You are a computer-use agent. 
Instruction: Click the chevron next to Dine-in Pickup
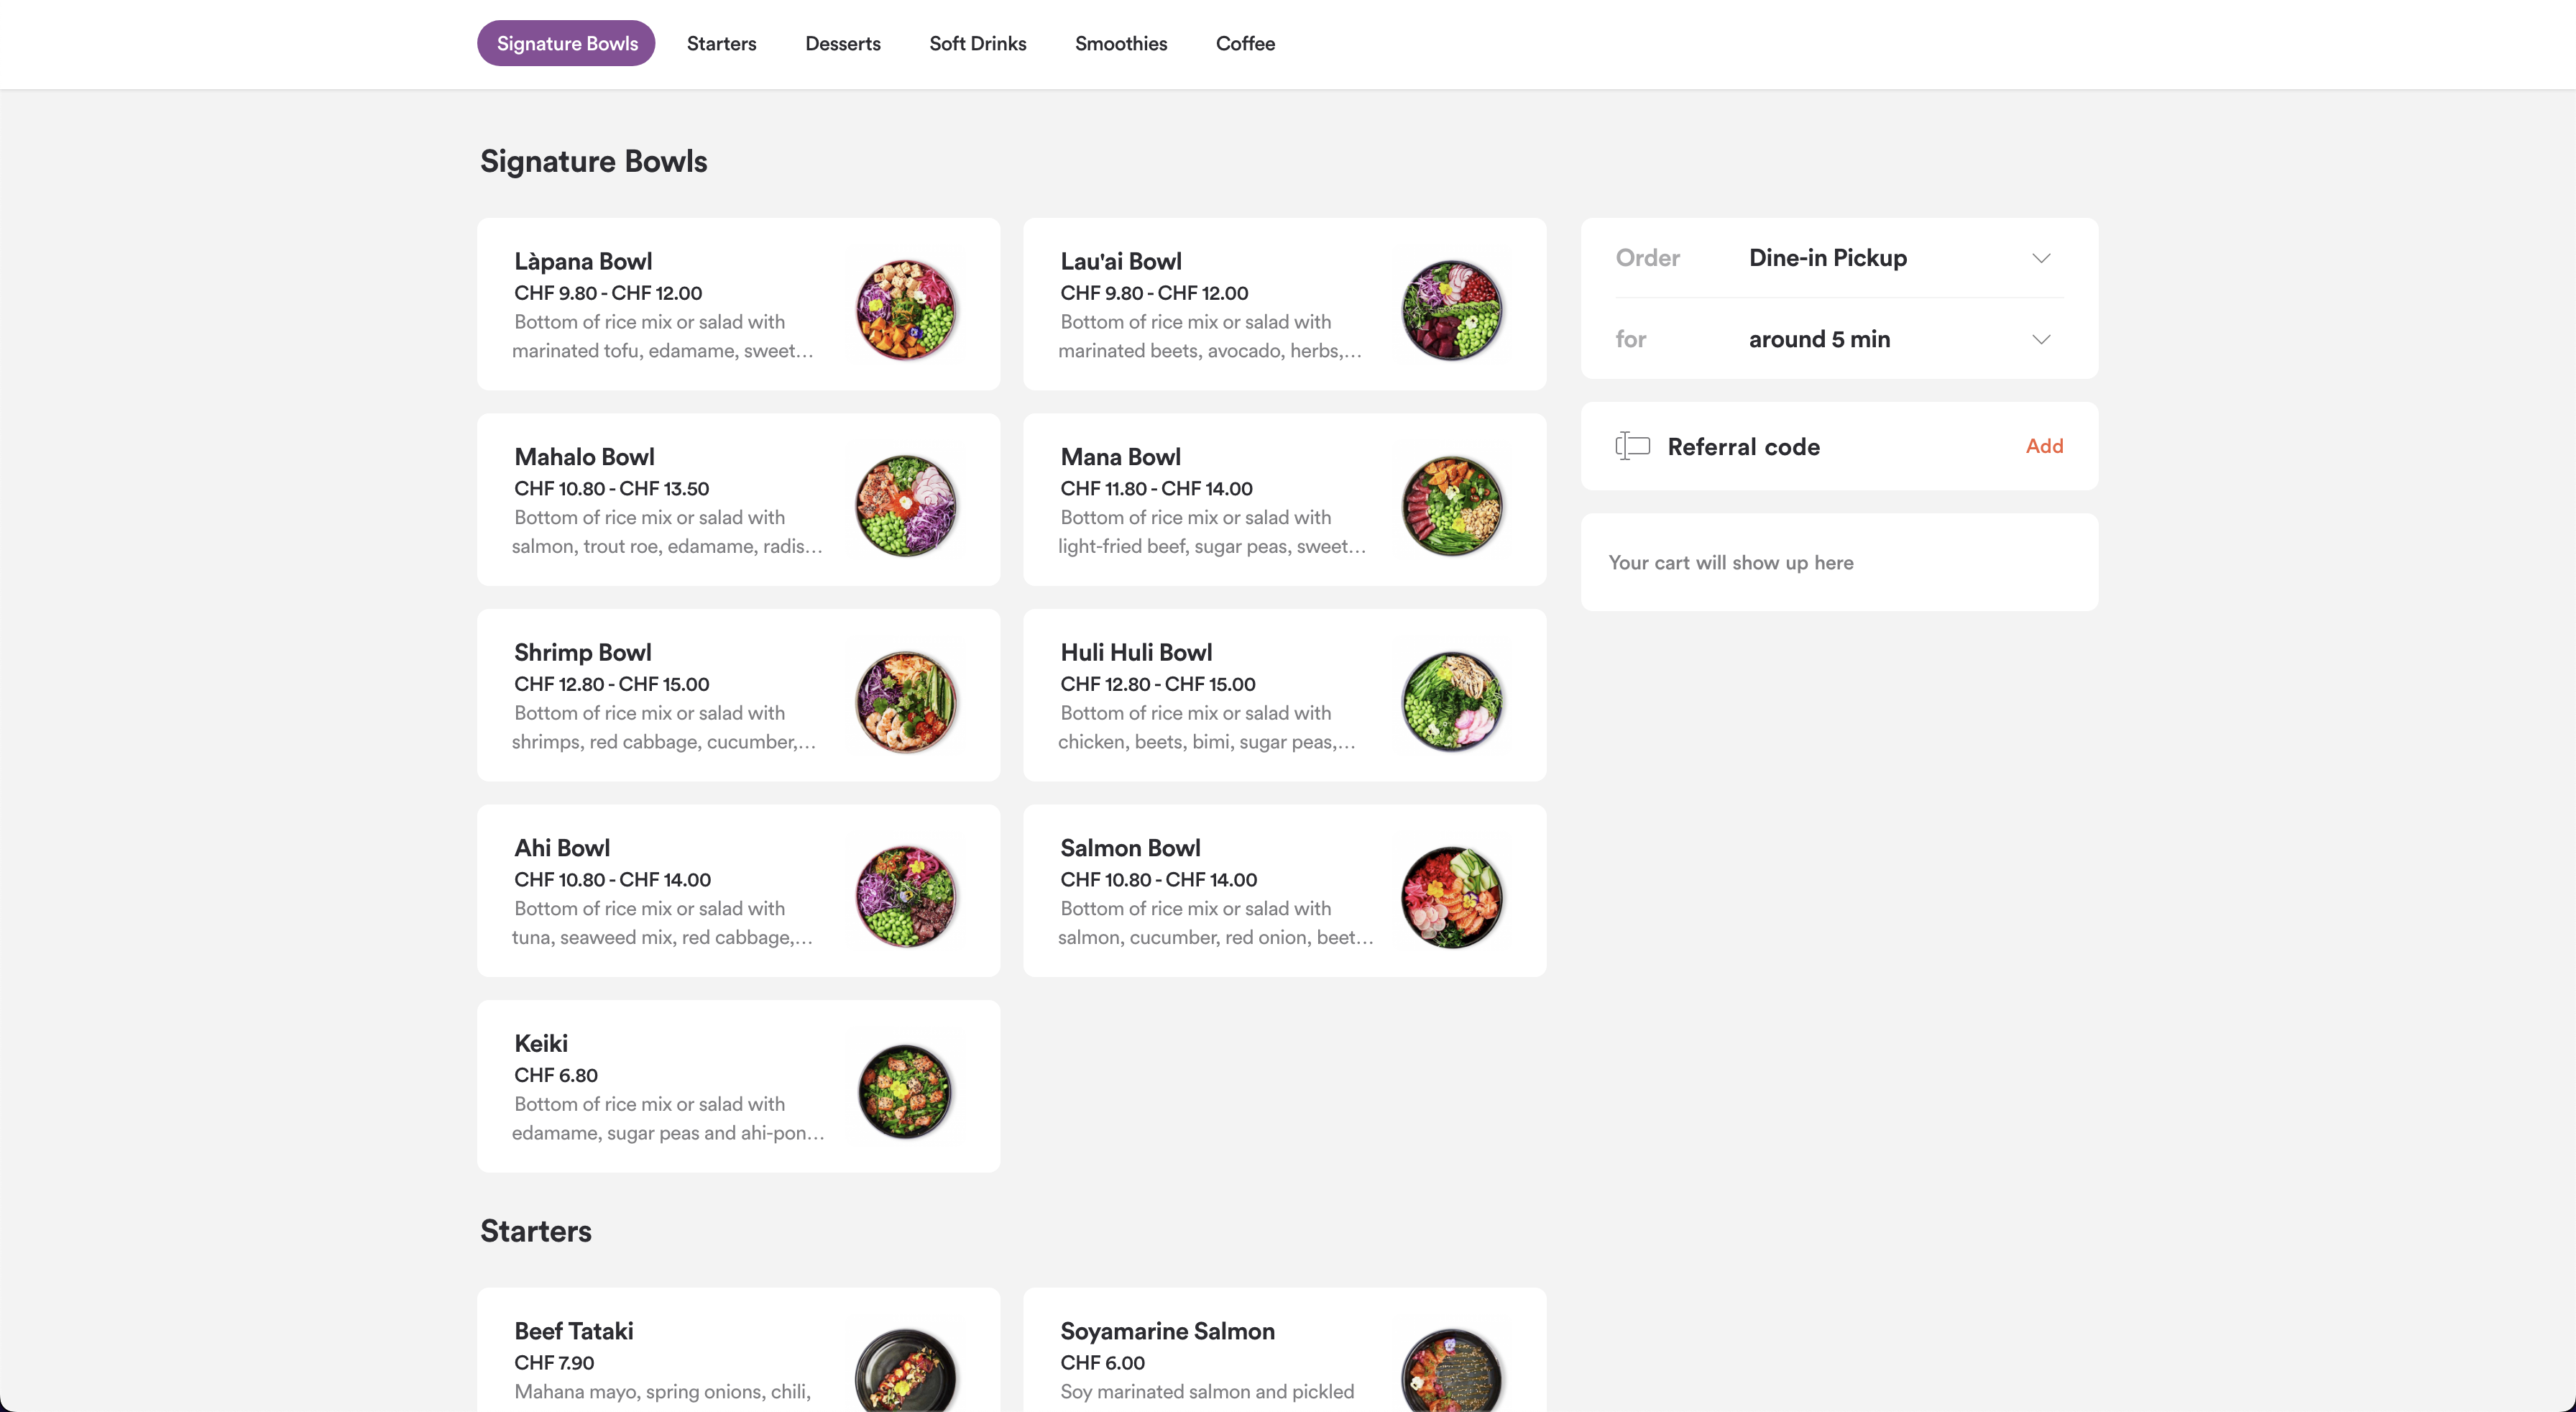(2041, 258)
